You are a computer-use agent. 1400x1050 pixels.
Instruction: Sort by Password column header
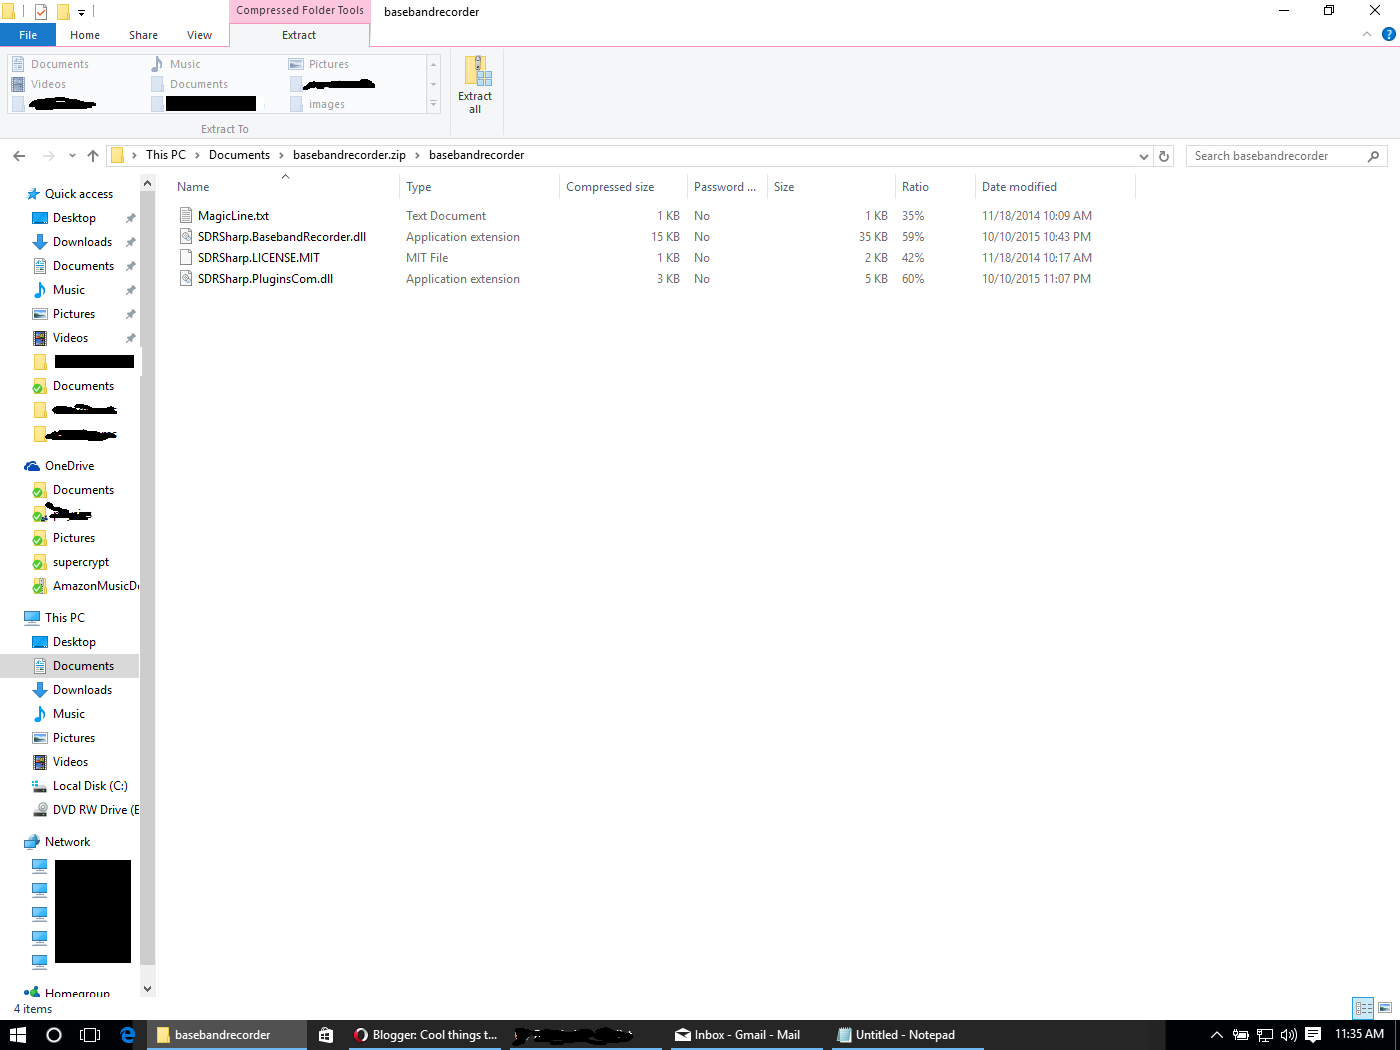coord(727,187)
